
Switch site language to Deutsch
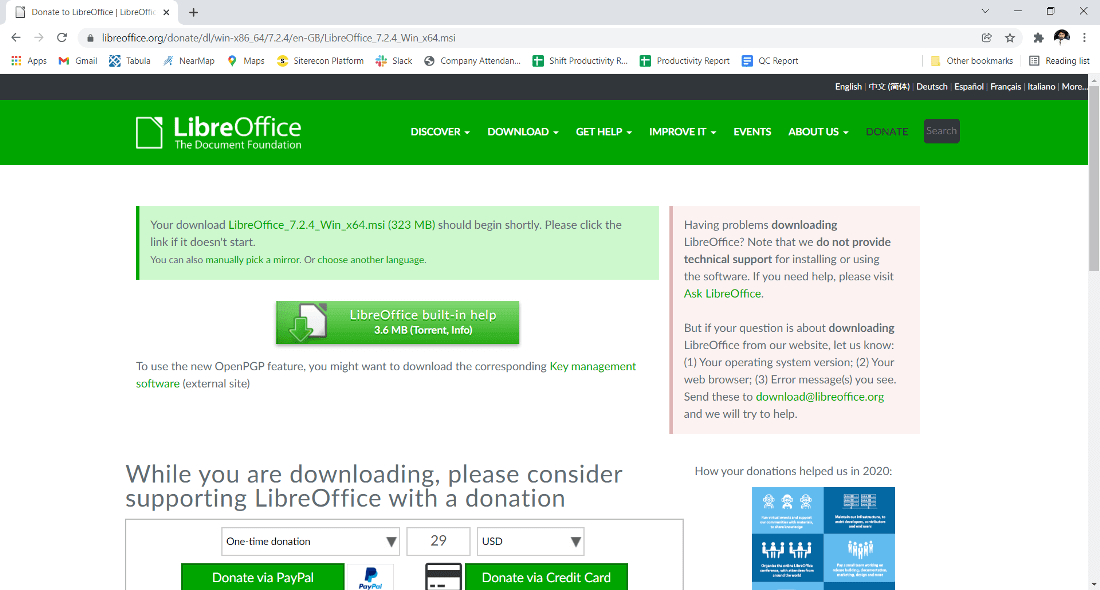(932, 87)
